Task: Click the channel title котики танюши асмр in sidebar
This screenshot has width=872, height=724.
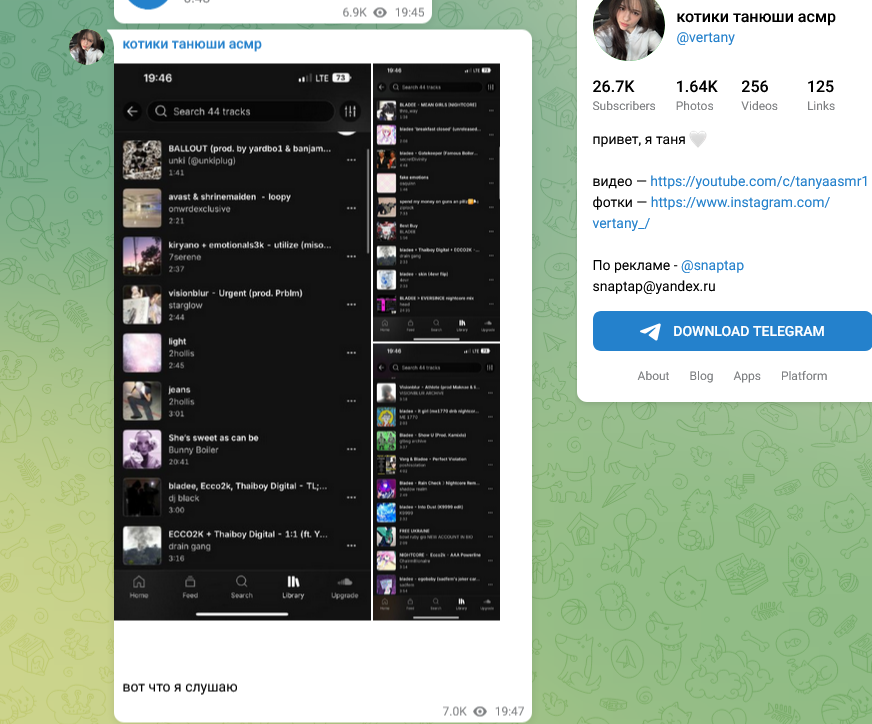Action: 756,17
